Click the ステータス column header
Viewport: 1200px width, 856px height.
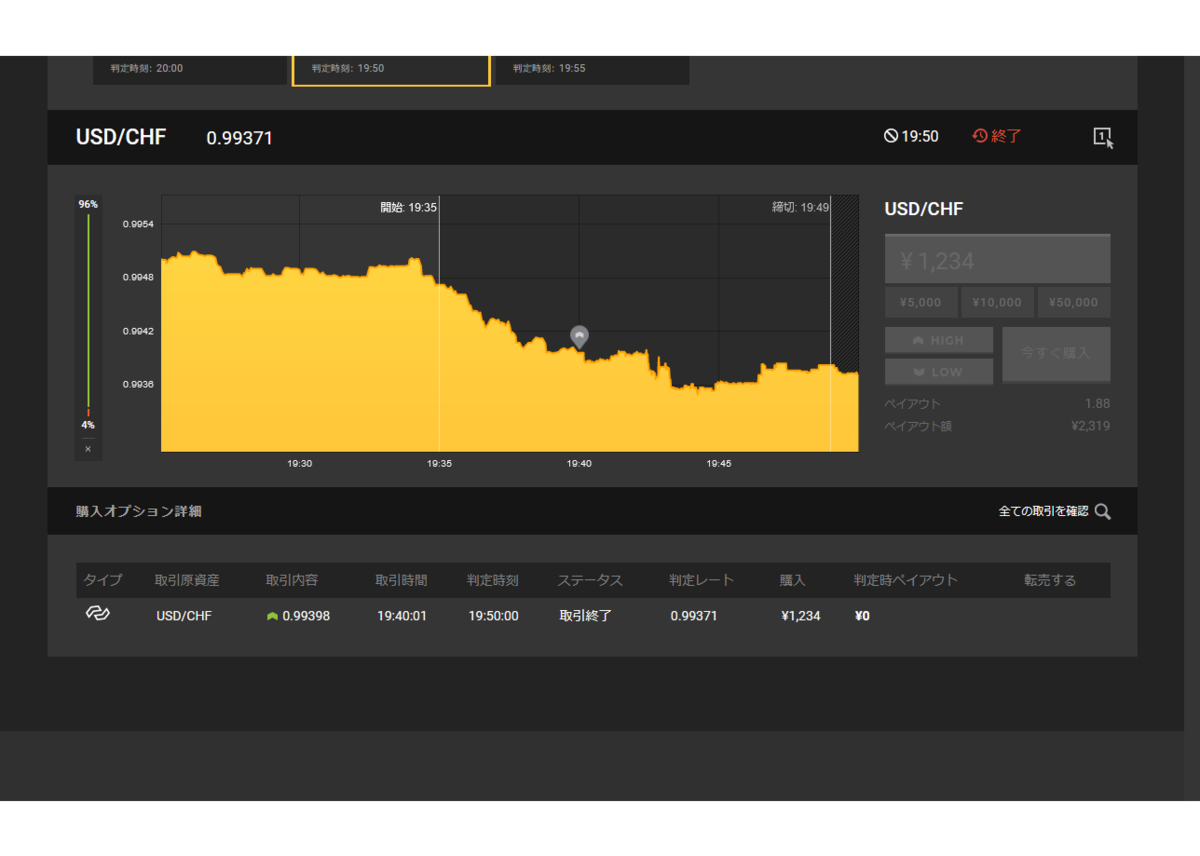(x=589, y=580)
